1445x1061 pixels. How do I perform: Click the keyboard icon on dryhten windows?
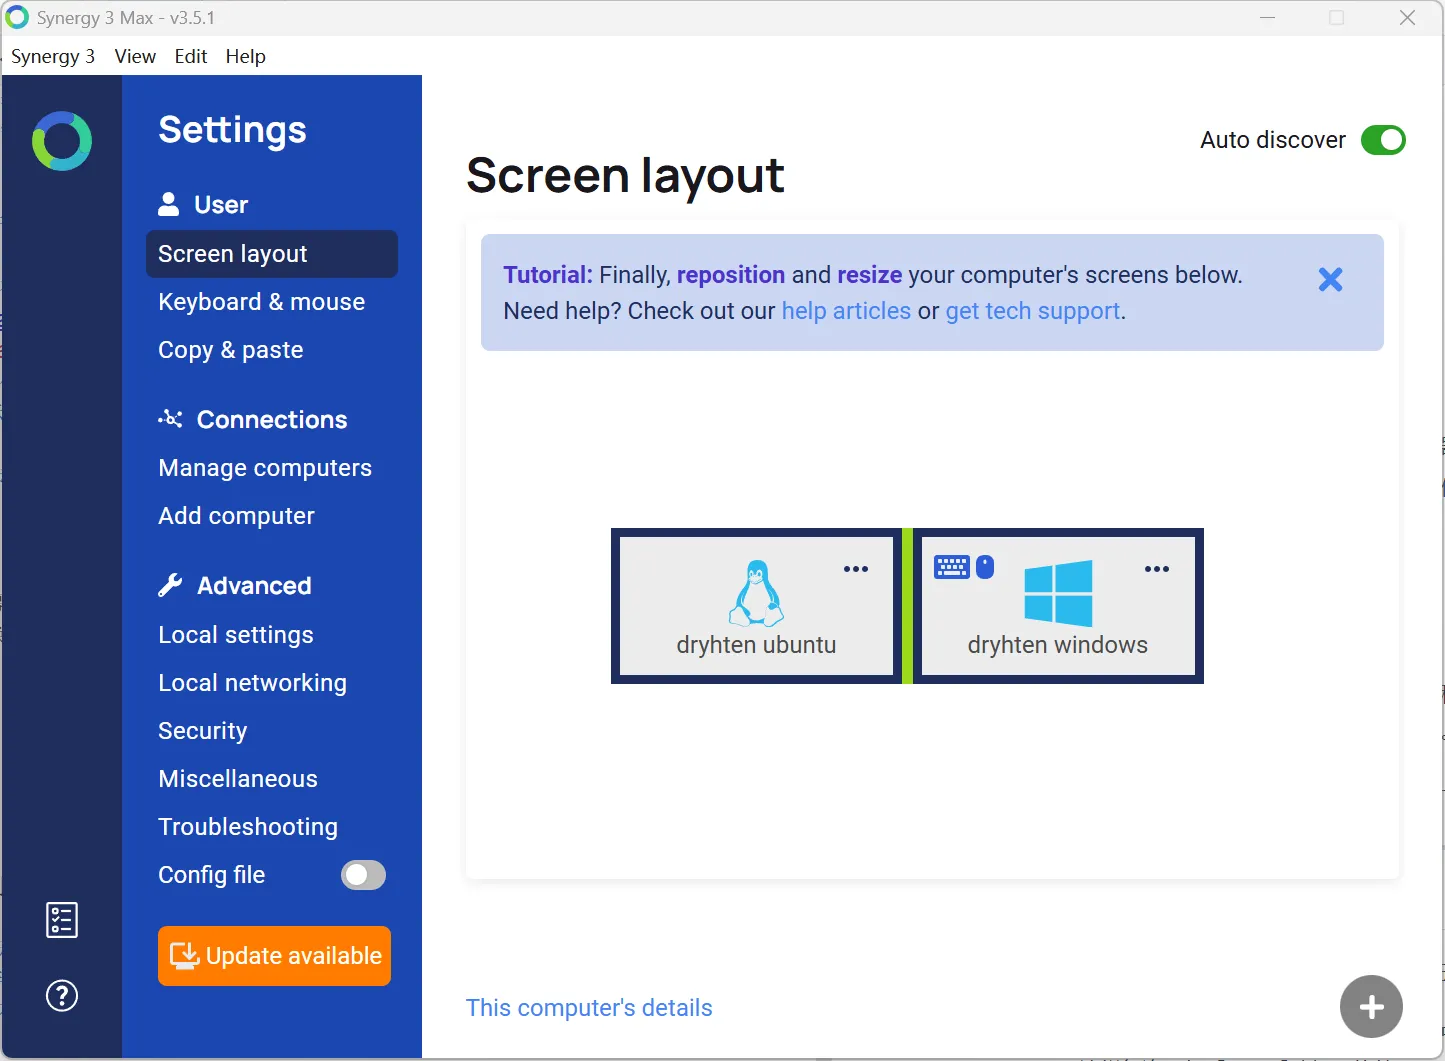(951, 568)
